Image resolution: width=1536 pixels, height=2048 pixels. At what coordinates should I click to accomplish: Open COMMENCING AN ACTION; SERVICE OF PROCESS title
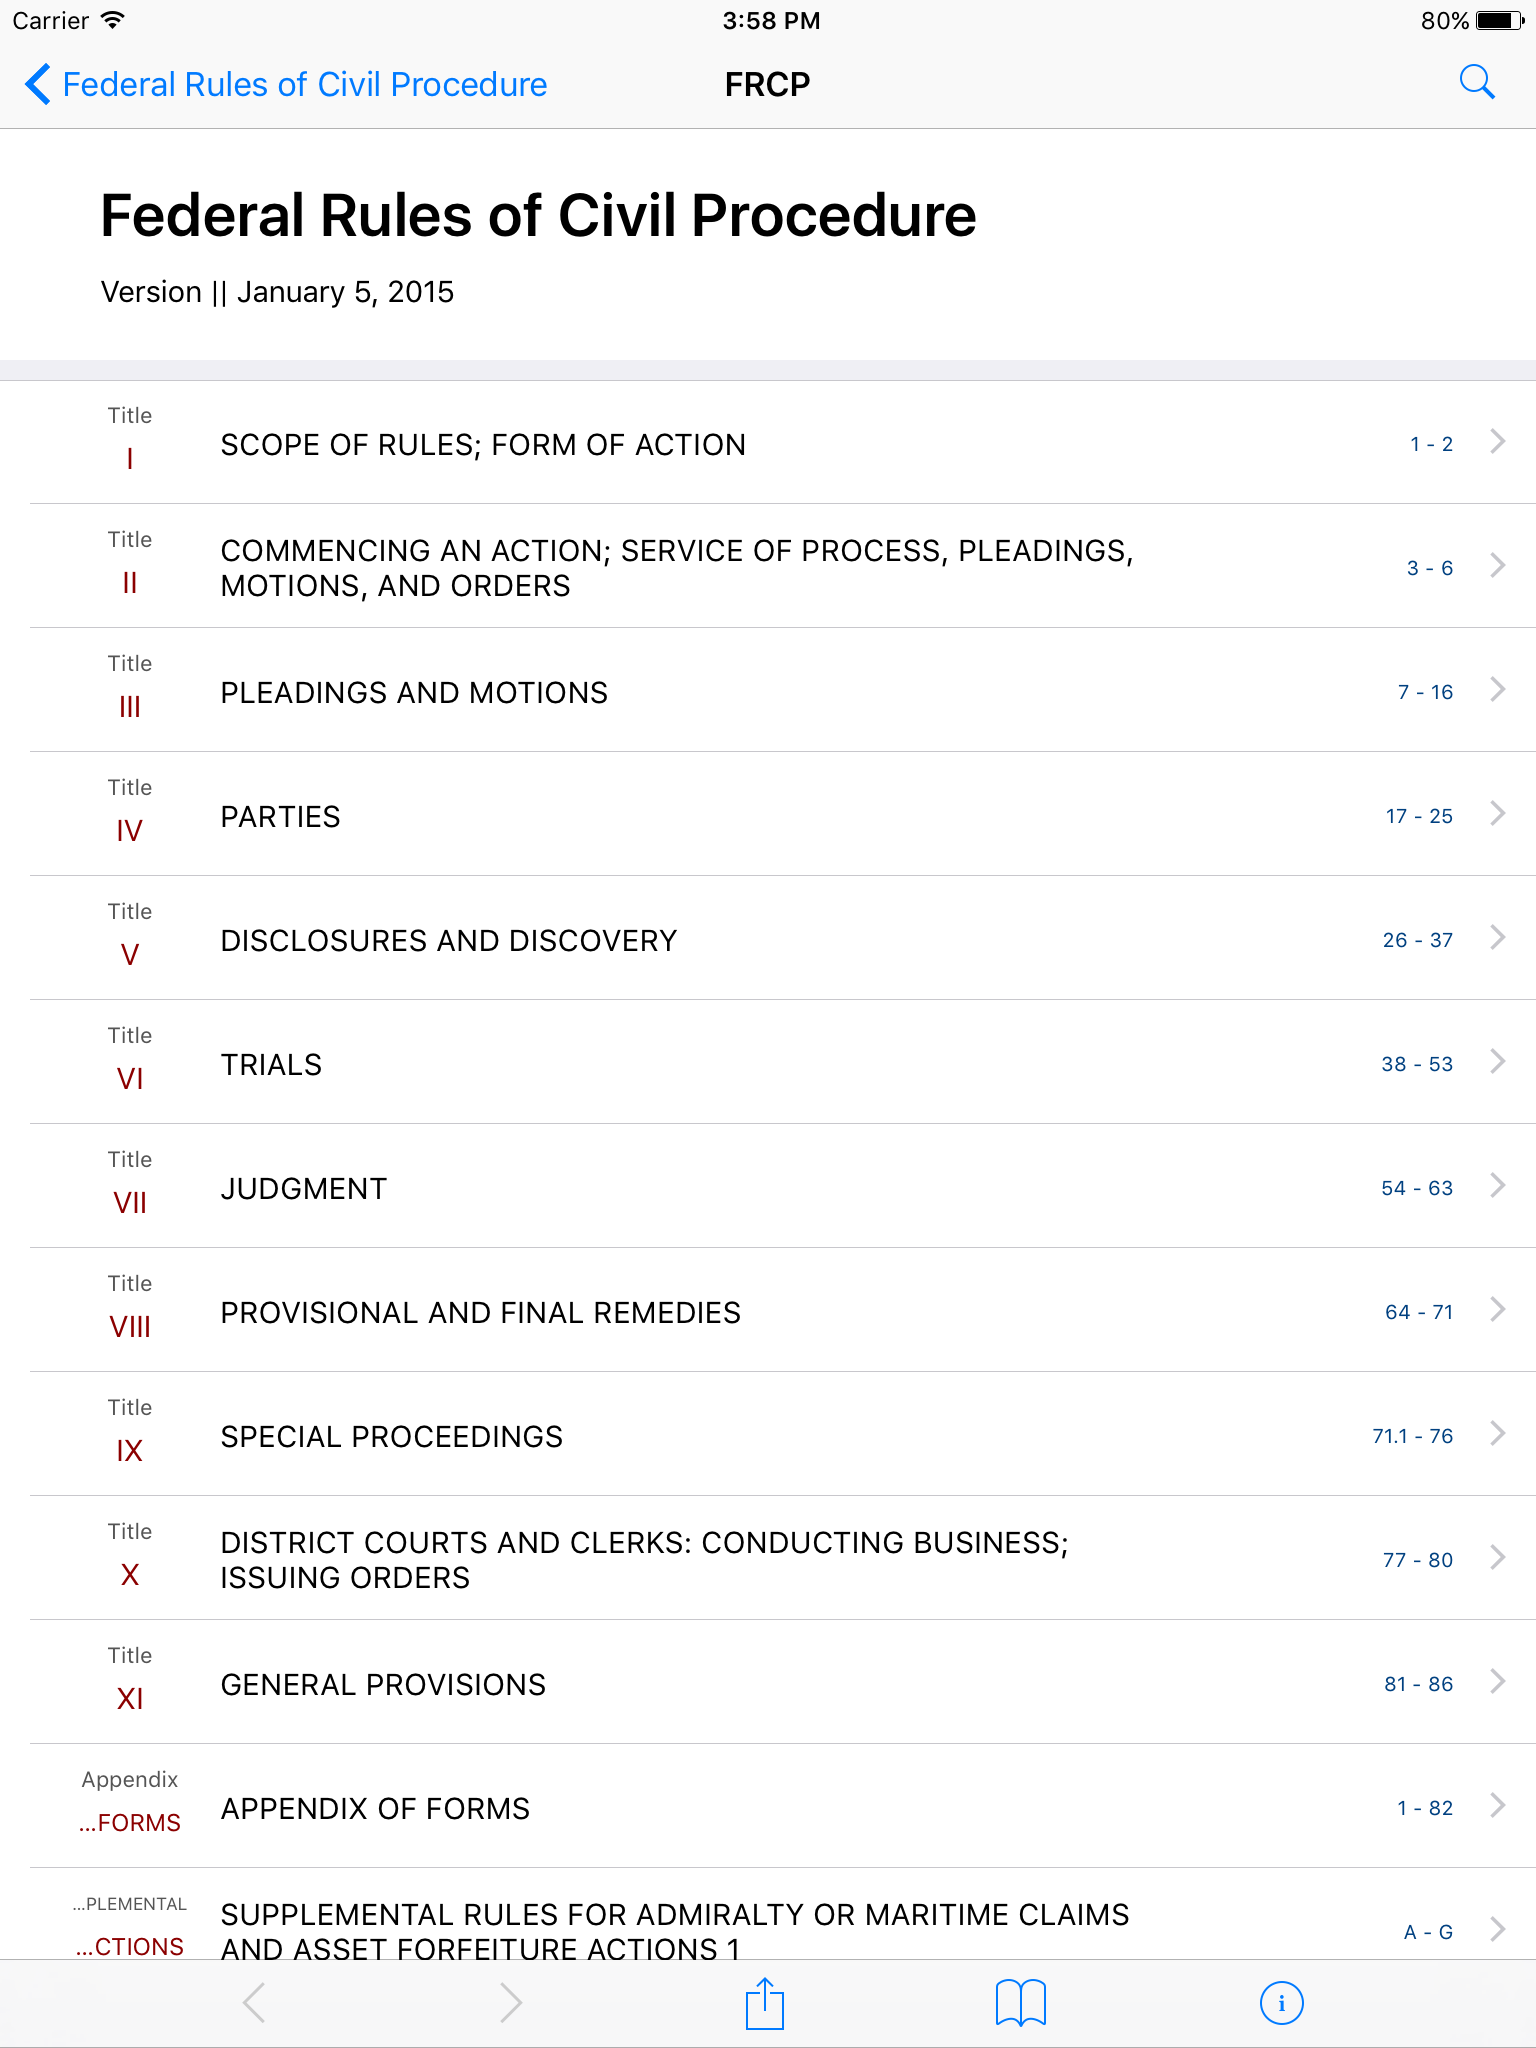[677, 568]
